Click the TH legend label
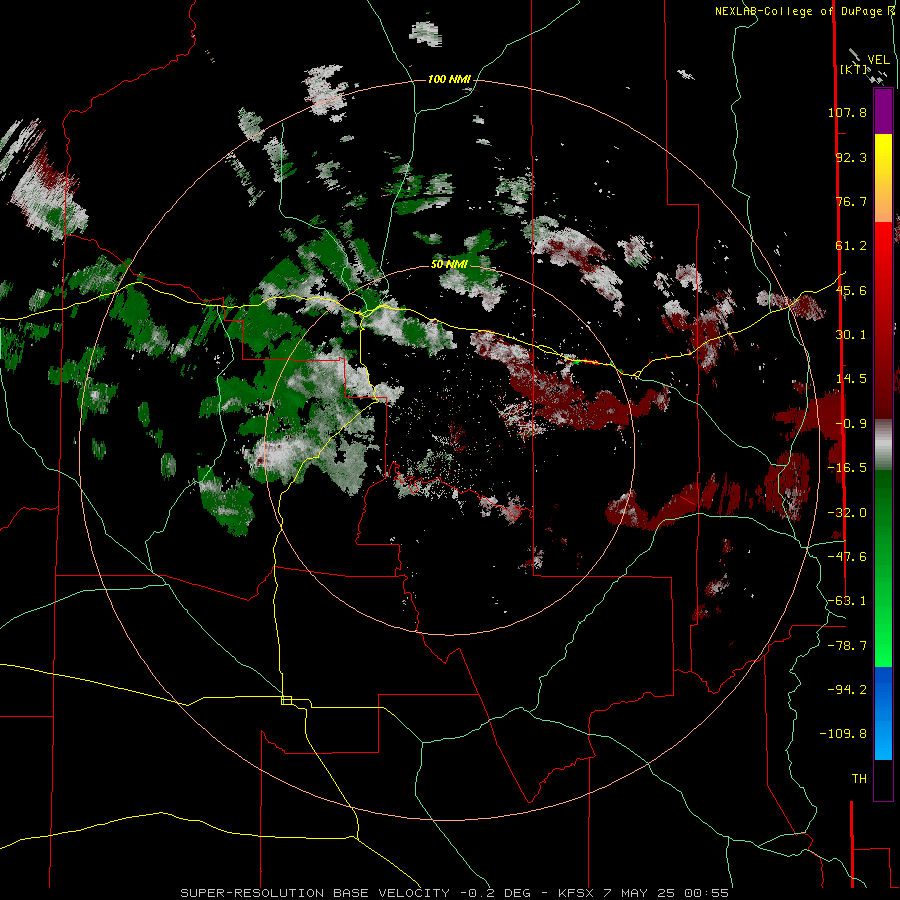 click(x=859, y=779)
